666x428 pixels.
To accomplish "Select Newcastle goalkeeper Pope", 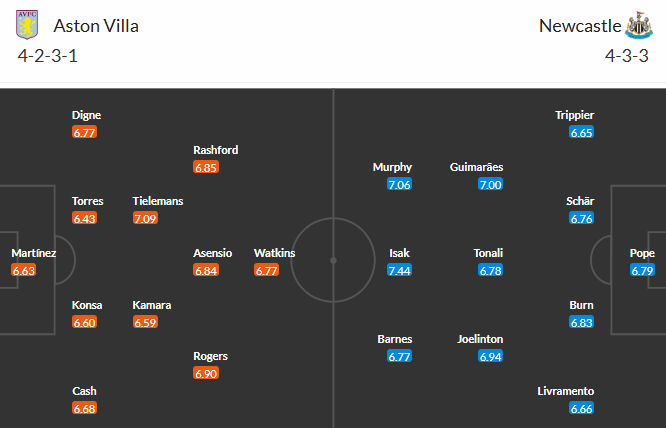I will click(x=642, y=253).
